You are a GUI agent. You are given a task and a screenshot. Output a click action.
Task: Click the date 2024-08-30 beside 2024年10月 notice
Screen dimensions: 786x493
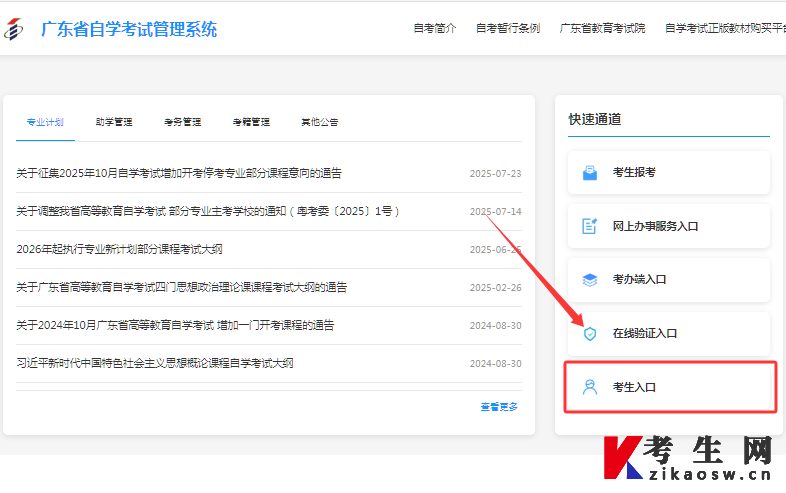[x=495, y=325]
